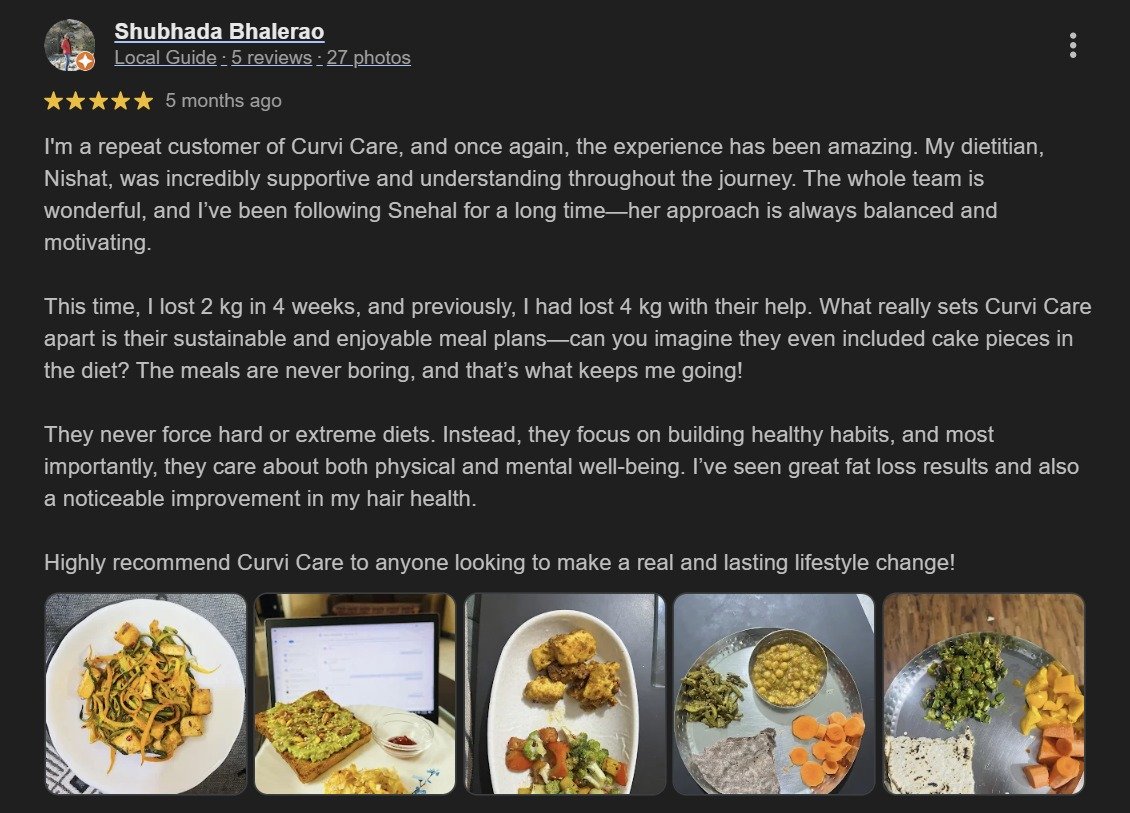Click the fifth star of the rating
The height and width of the screenshot is (813, 1130).
tap(143, 101)
